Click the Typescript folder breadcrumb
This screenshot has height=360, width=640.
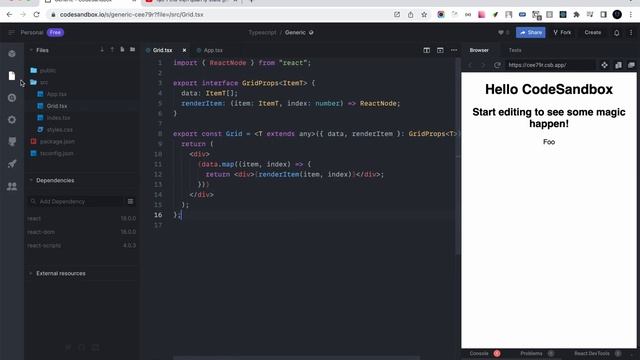[x=262, y=33]
